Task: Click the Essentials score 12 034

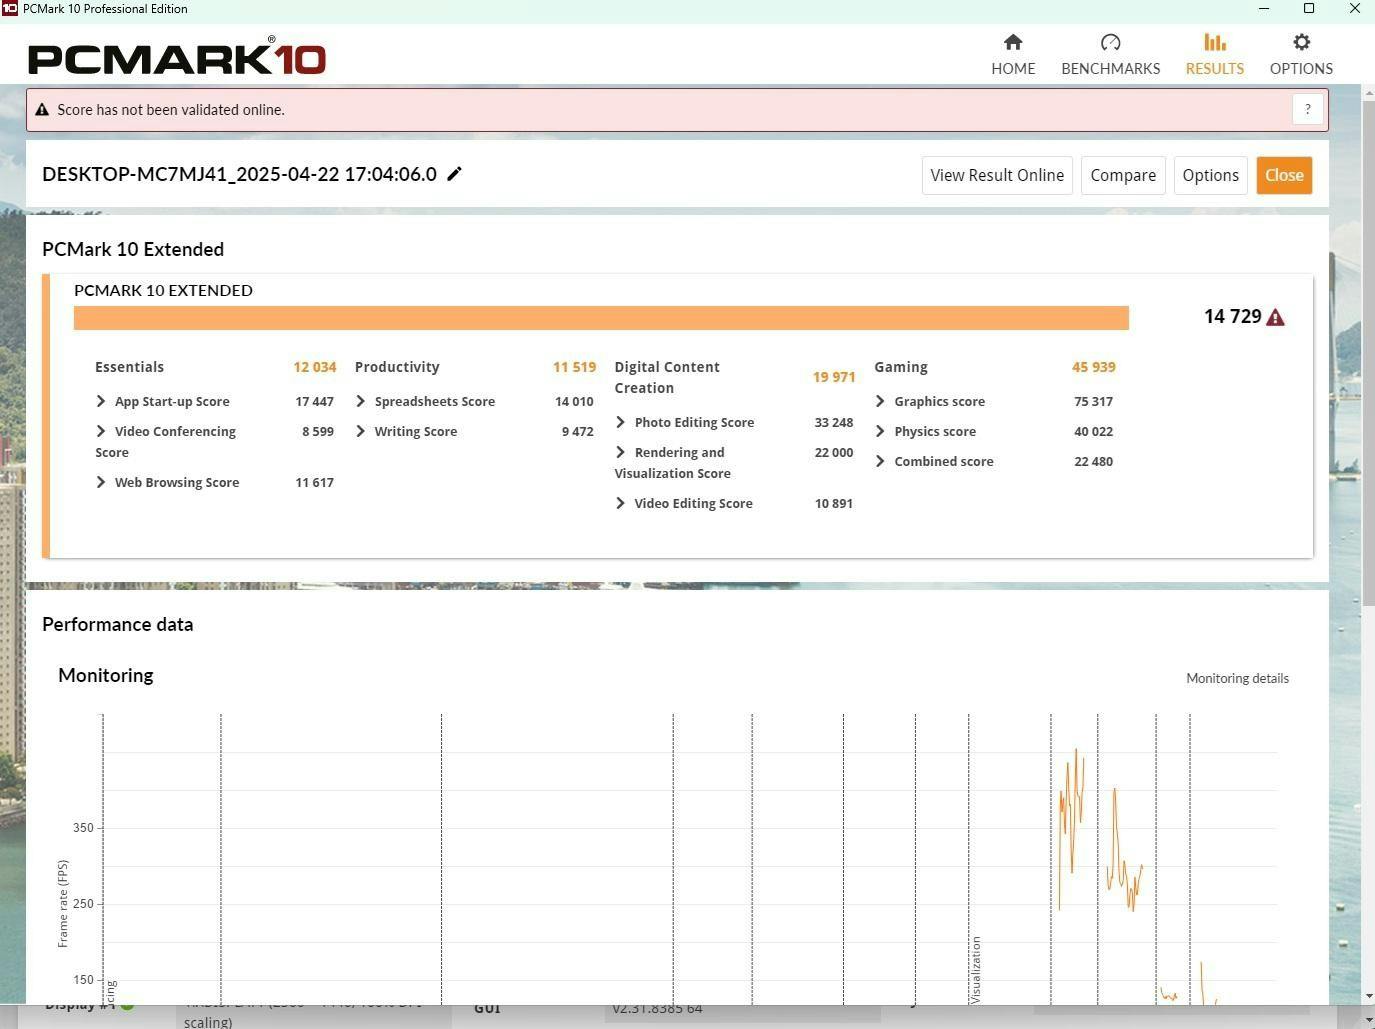Action: pos(314,367)
